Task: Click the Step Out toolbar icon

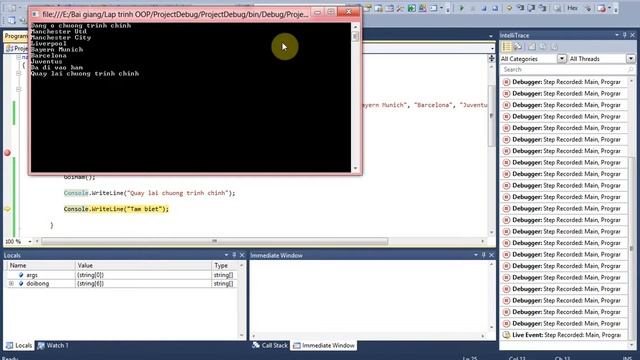Action: (x=542, y=8)
